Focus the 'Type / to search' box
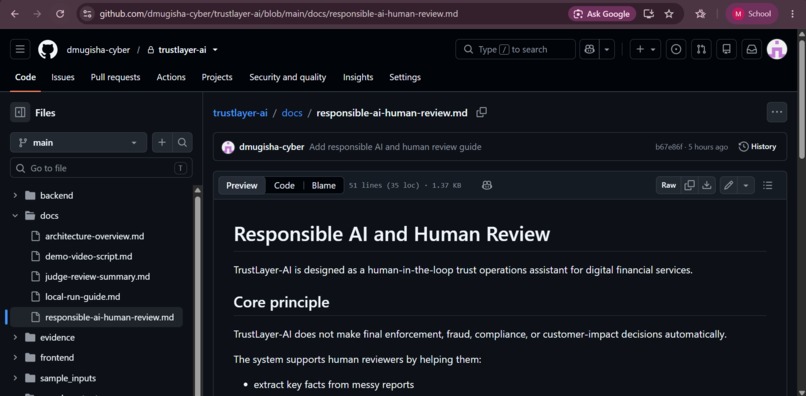806x396 pixels. 515,49
